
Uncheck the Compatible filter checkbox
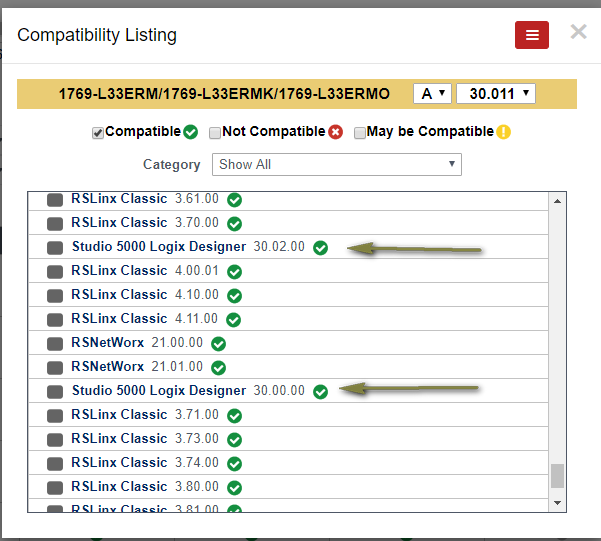coord(98,133)
